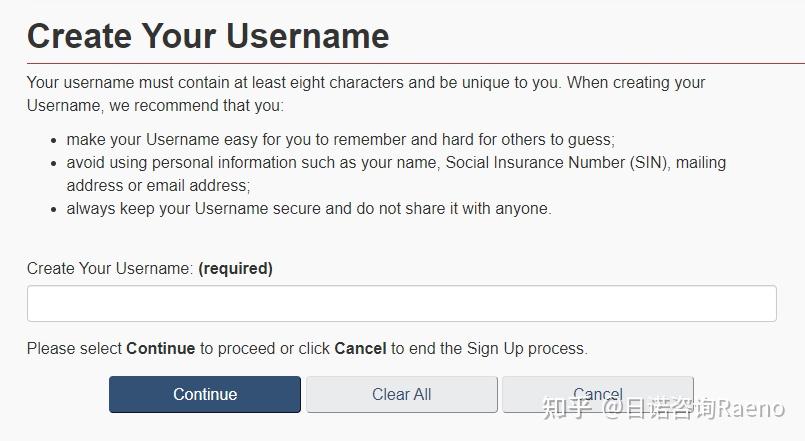Click the bullet dot before "make your Username"
This screenshot has height=441, width=805.
[x=52, y=141]
